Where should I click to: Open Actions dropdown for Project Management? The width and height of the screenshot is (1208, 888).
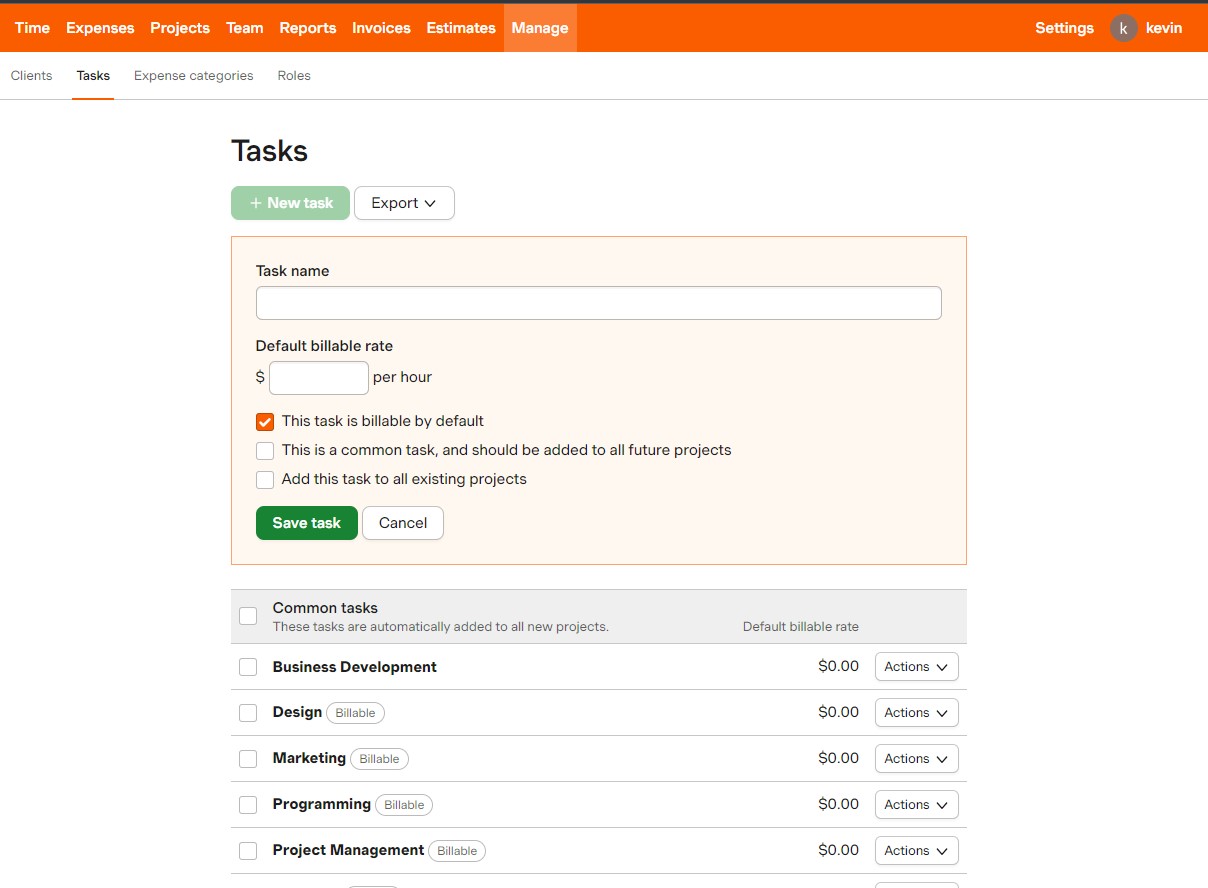(x=916, y=851)
